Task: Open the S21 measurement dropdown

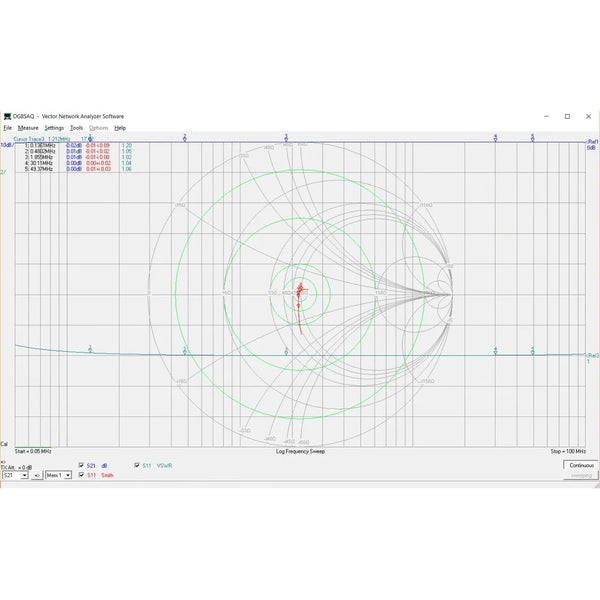Action: [15, 476]
